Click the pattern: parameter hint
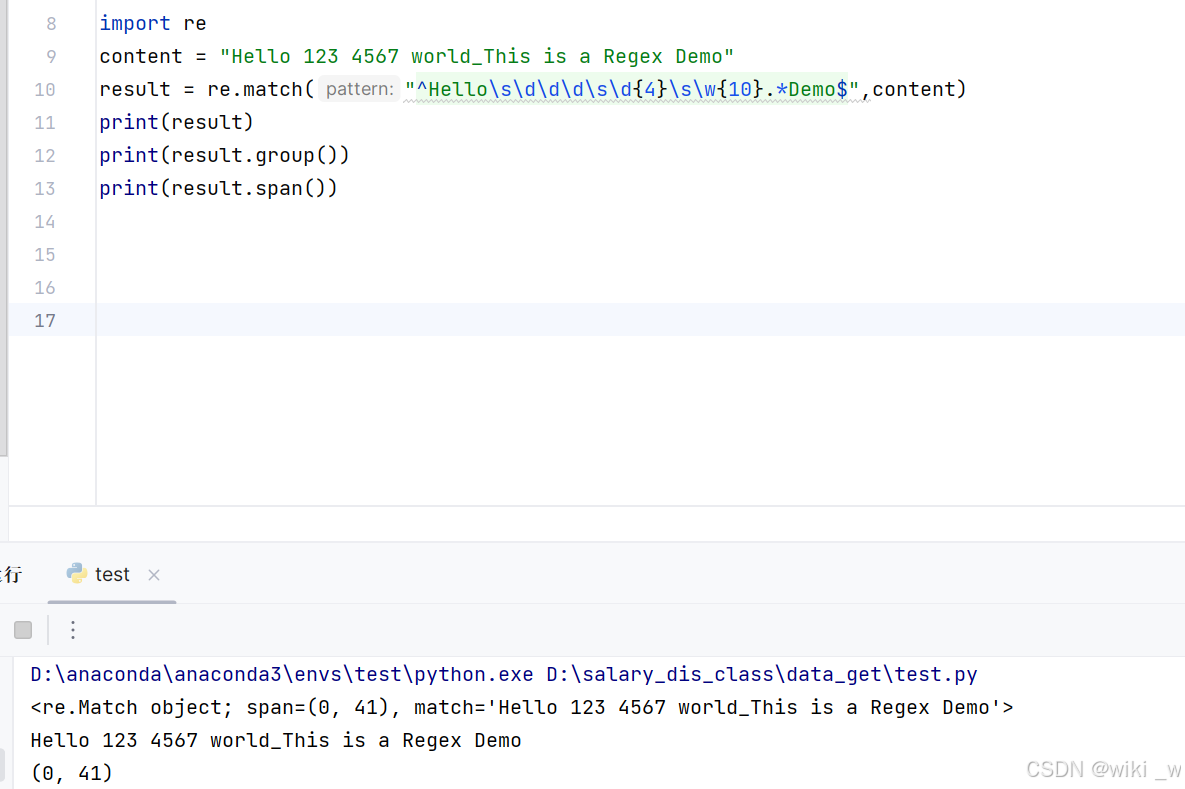 [x=359, y=89]
